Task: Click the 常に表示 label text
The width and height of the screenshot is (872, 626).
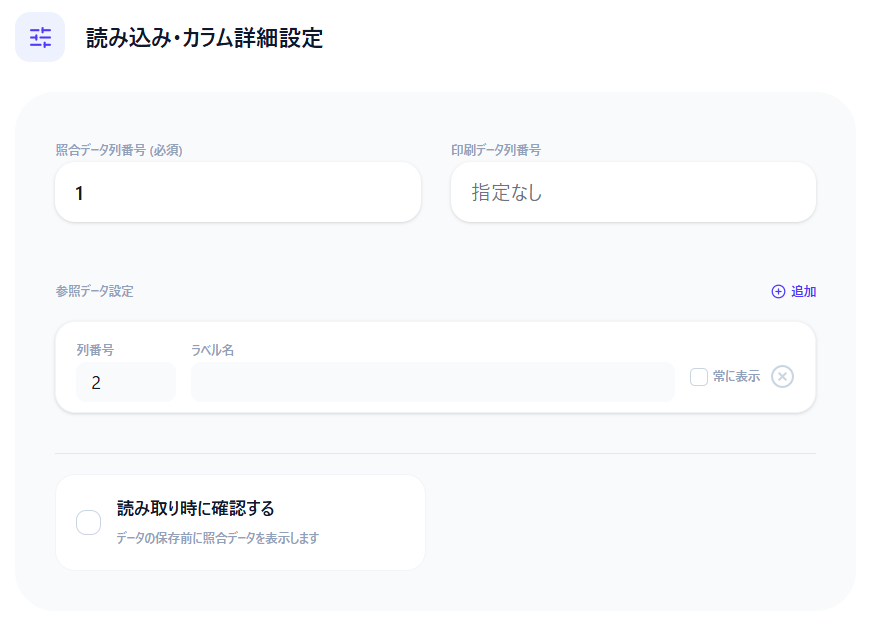Action: pyautogui.click(x=736, y=376)
